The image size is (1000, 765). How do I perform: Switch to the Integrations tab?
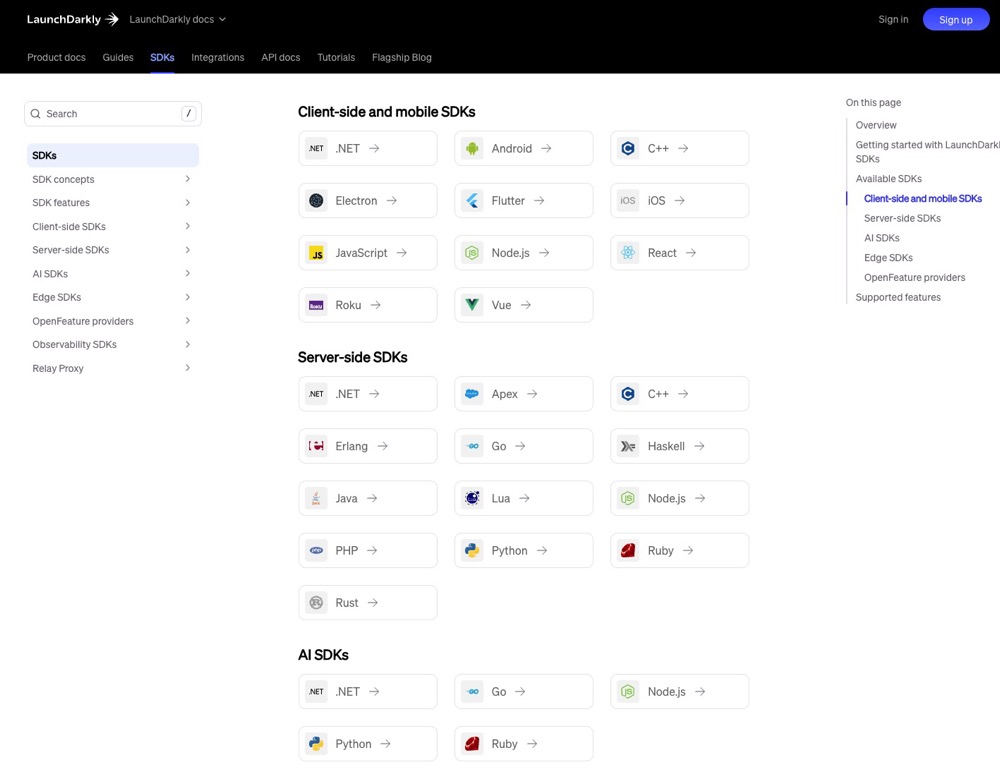pos(217,57)
